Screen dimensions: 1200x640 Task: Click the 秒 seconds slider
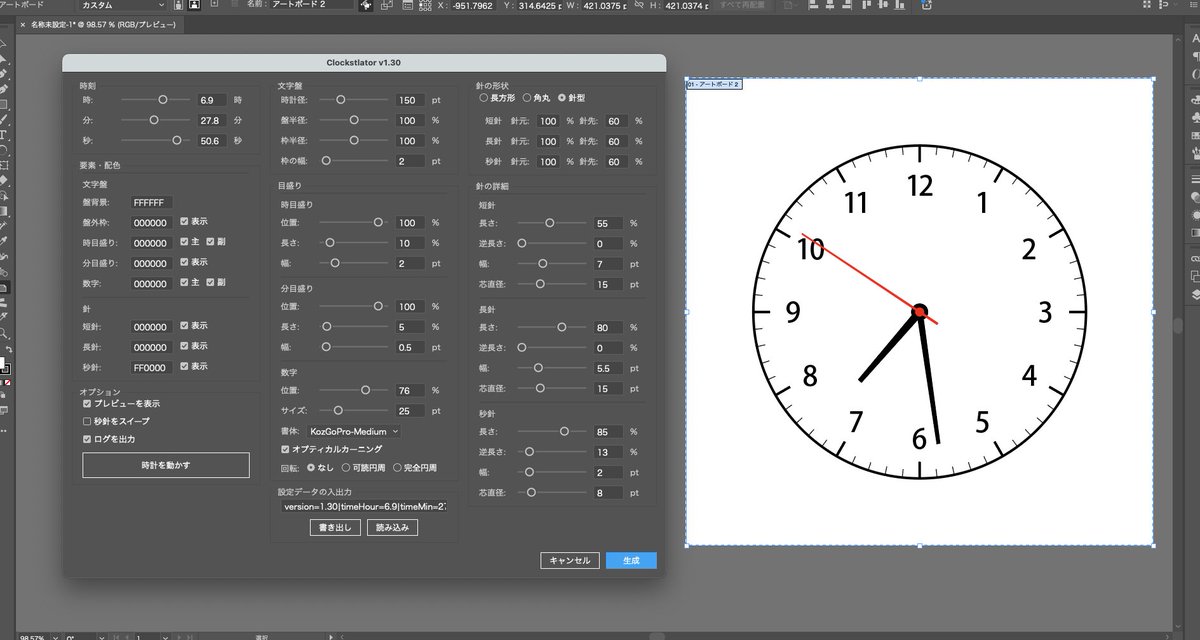[155, 141]
